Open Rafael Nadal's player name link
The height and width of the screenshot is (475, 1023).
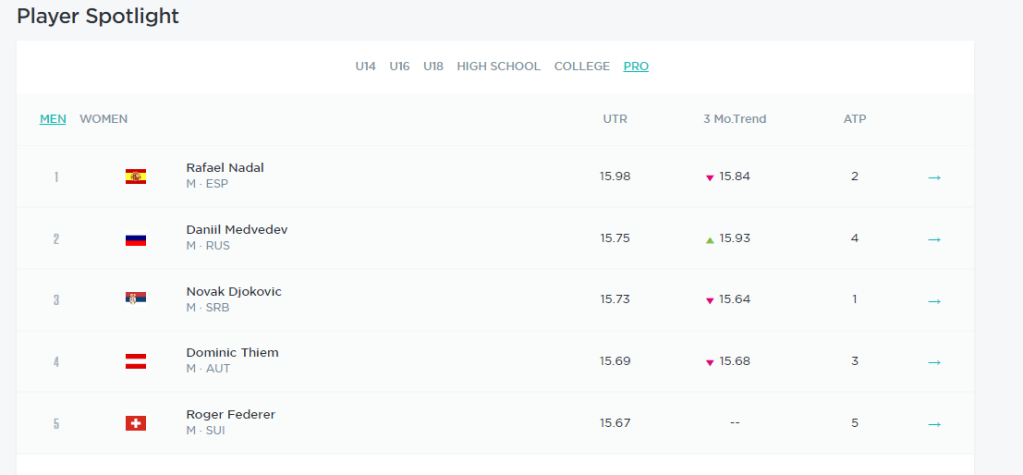(x=225, y=168)
